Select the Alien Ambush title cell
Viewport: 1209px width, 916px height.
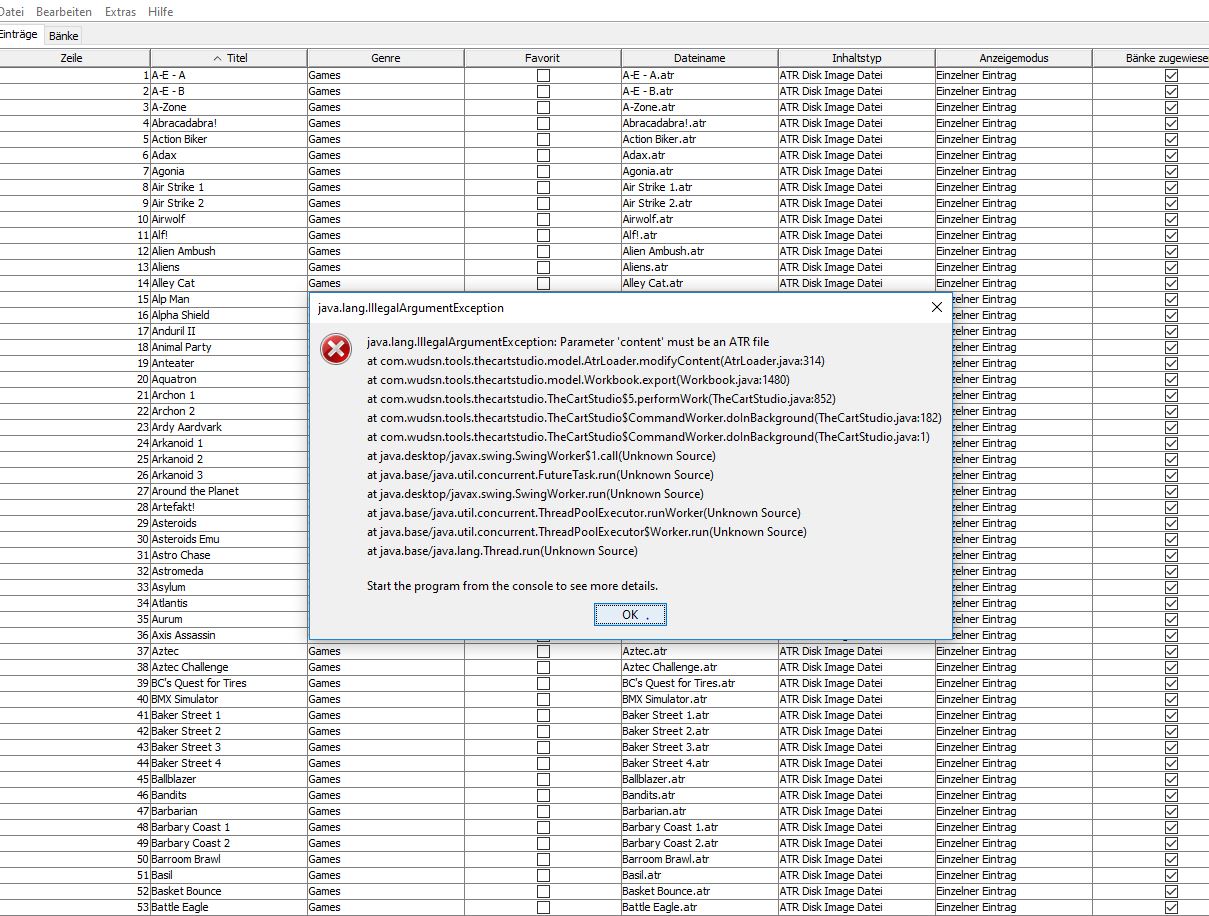[229, 251]
